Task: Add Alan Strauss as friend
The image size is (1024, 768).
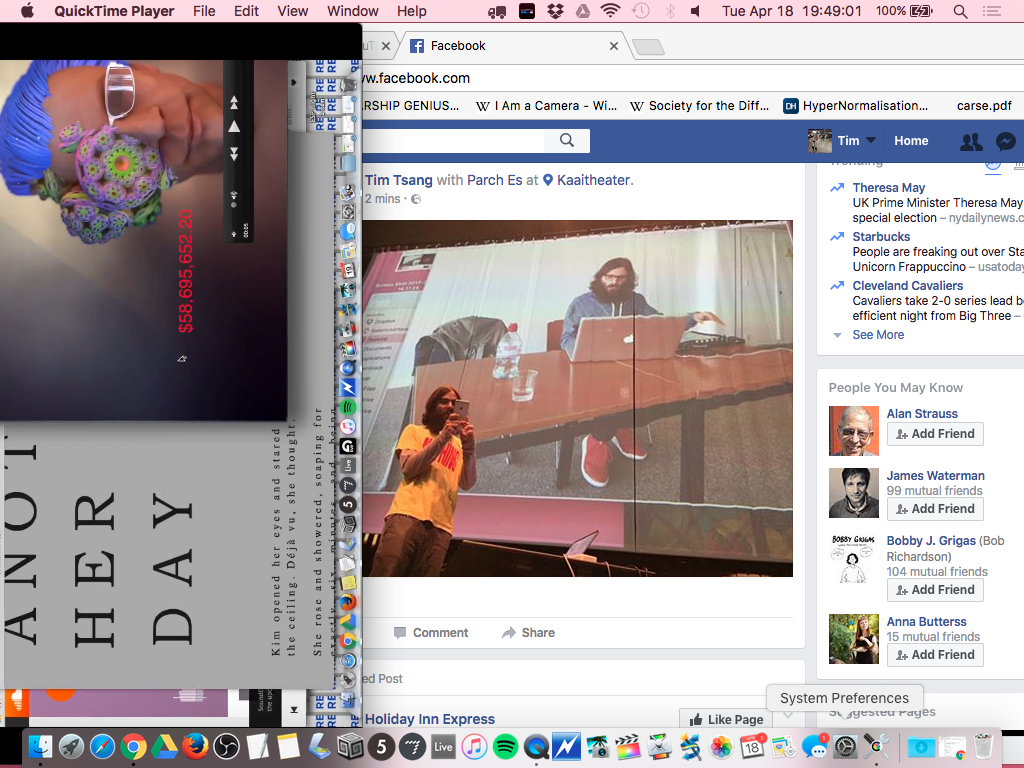Action: pyautogui.click(x=935, y=434)
